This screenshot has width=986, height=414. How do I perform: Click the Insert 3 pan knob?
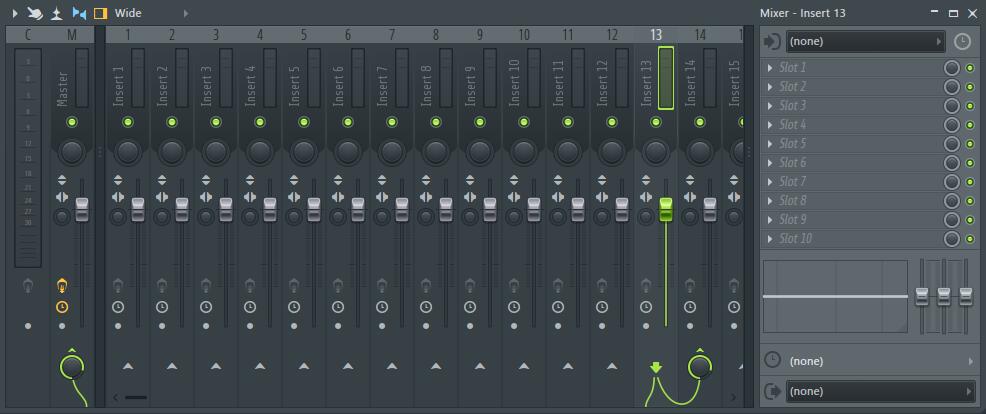coord(216,152)
